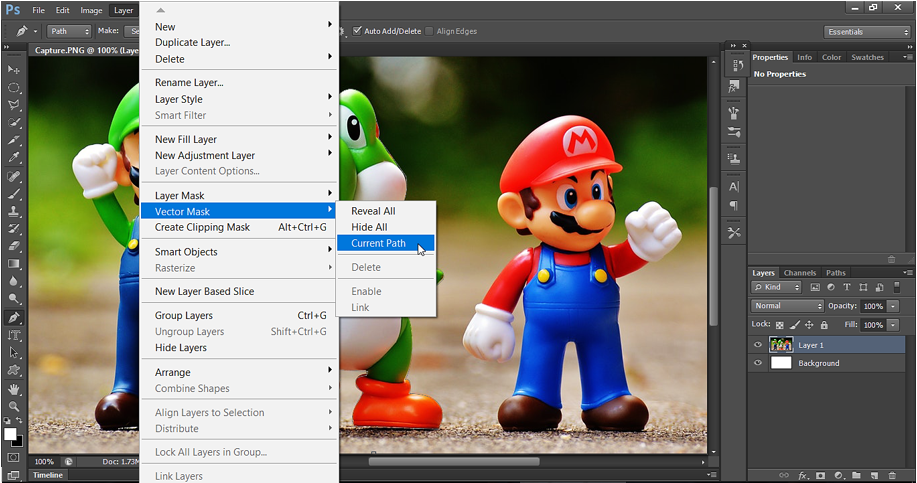The image size is (917, 483).
Task: Switch to the Paths tab
Action: [x=836, y=272]
